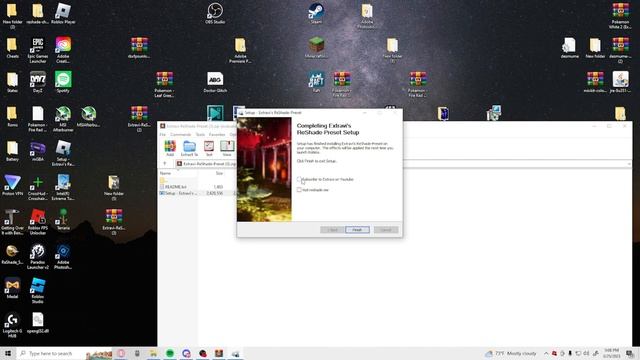Open Raft desktop shortcut
The width and height of the screenshot is (640, 360).
(x=316, y=82)
